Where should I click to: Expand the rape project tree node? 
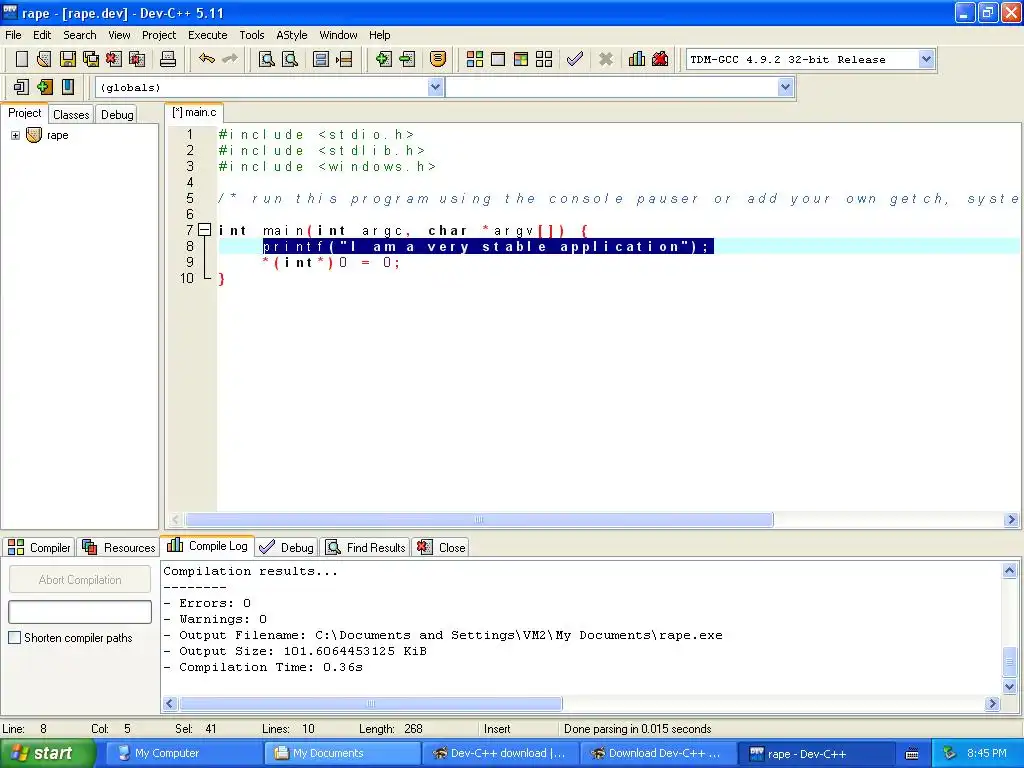[x=15, y=135]
